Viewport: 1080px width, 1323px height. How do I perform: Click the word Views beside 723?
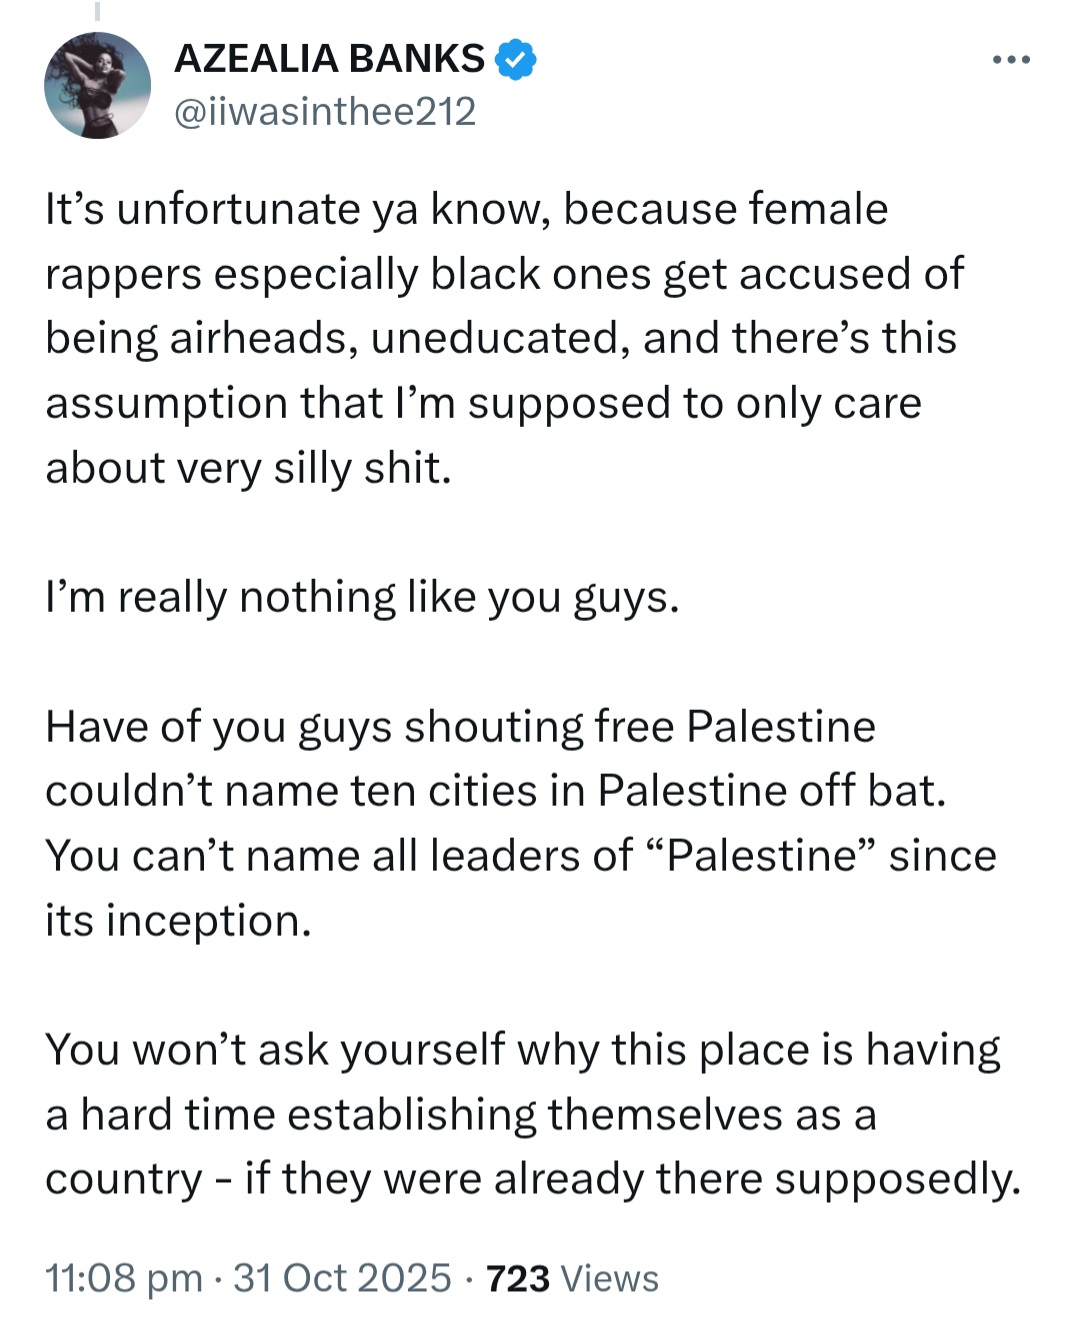(610, 1278)
